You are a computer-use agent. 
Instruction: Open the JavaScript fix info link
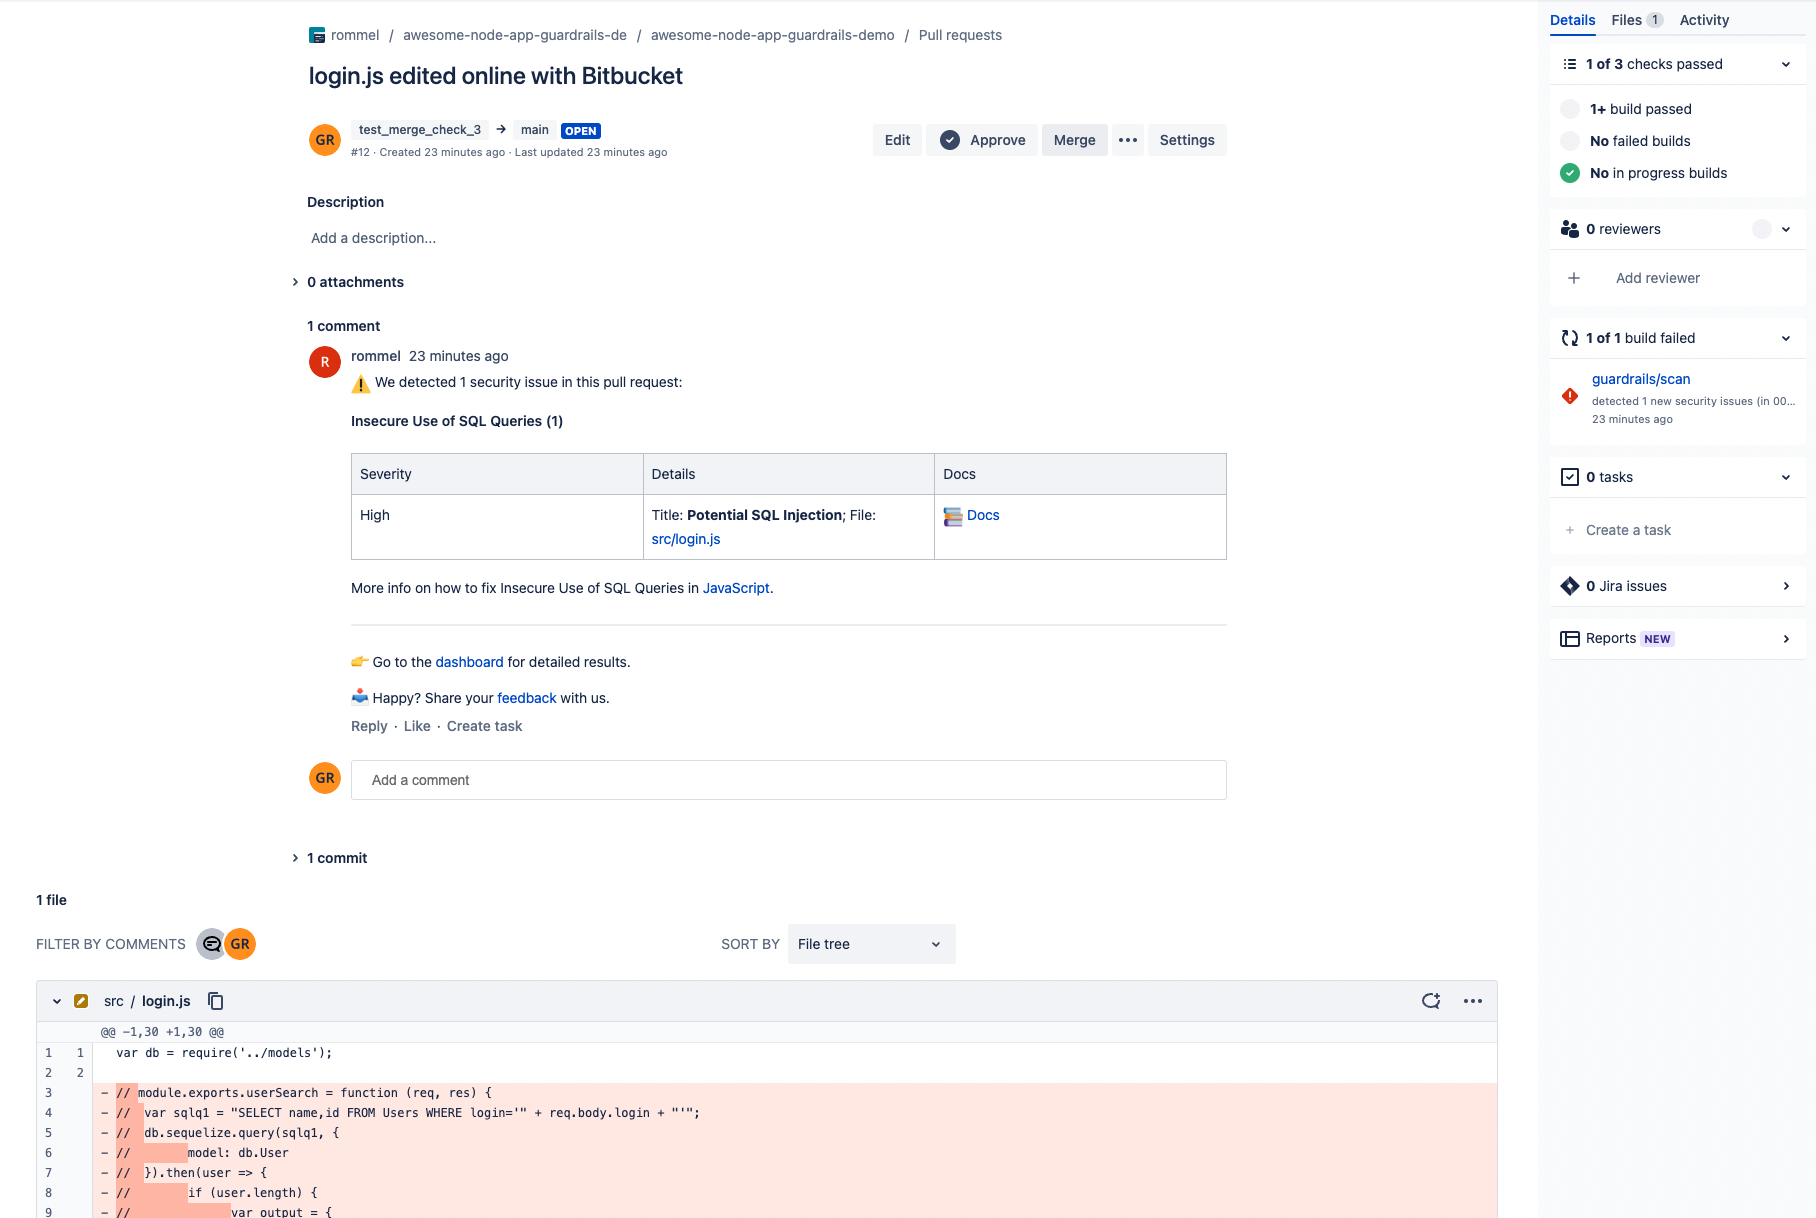[x=736, y=588]
